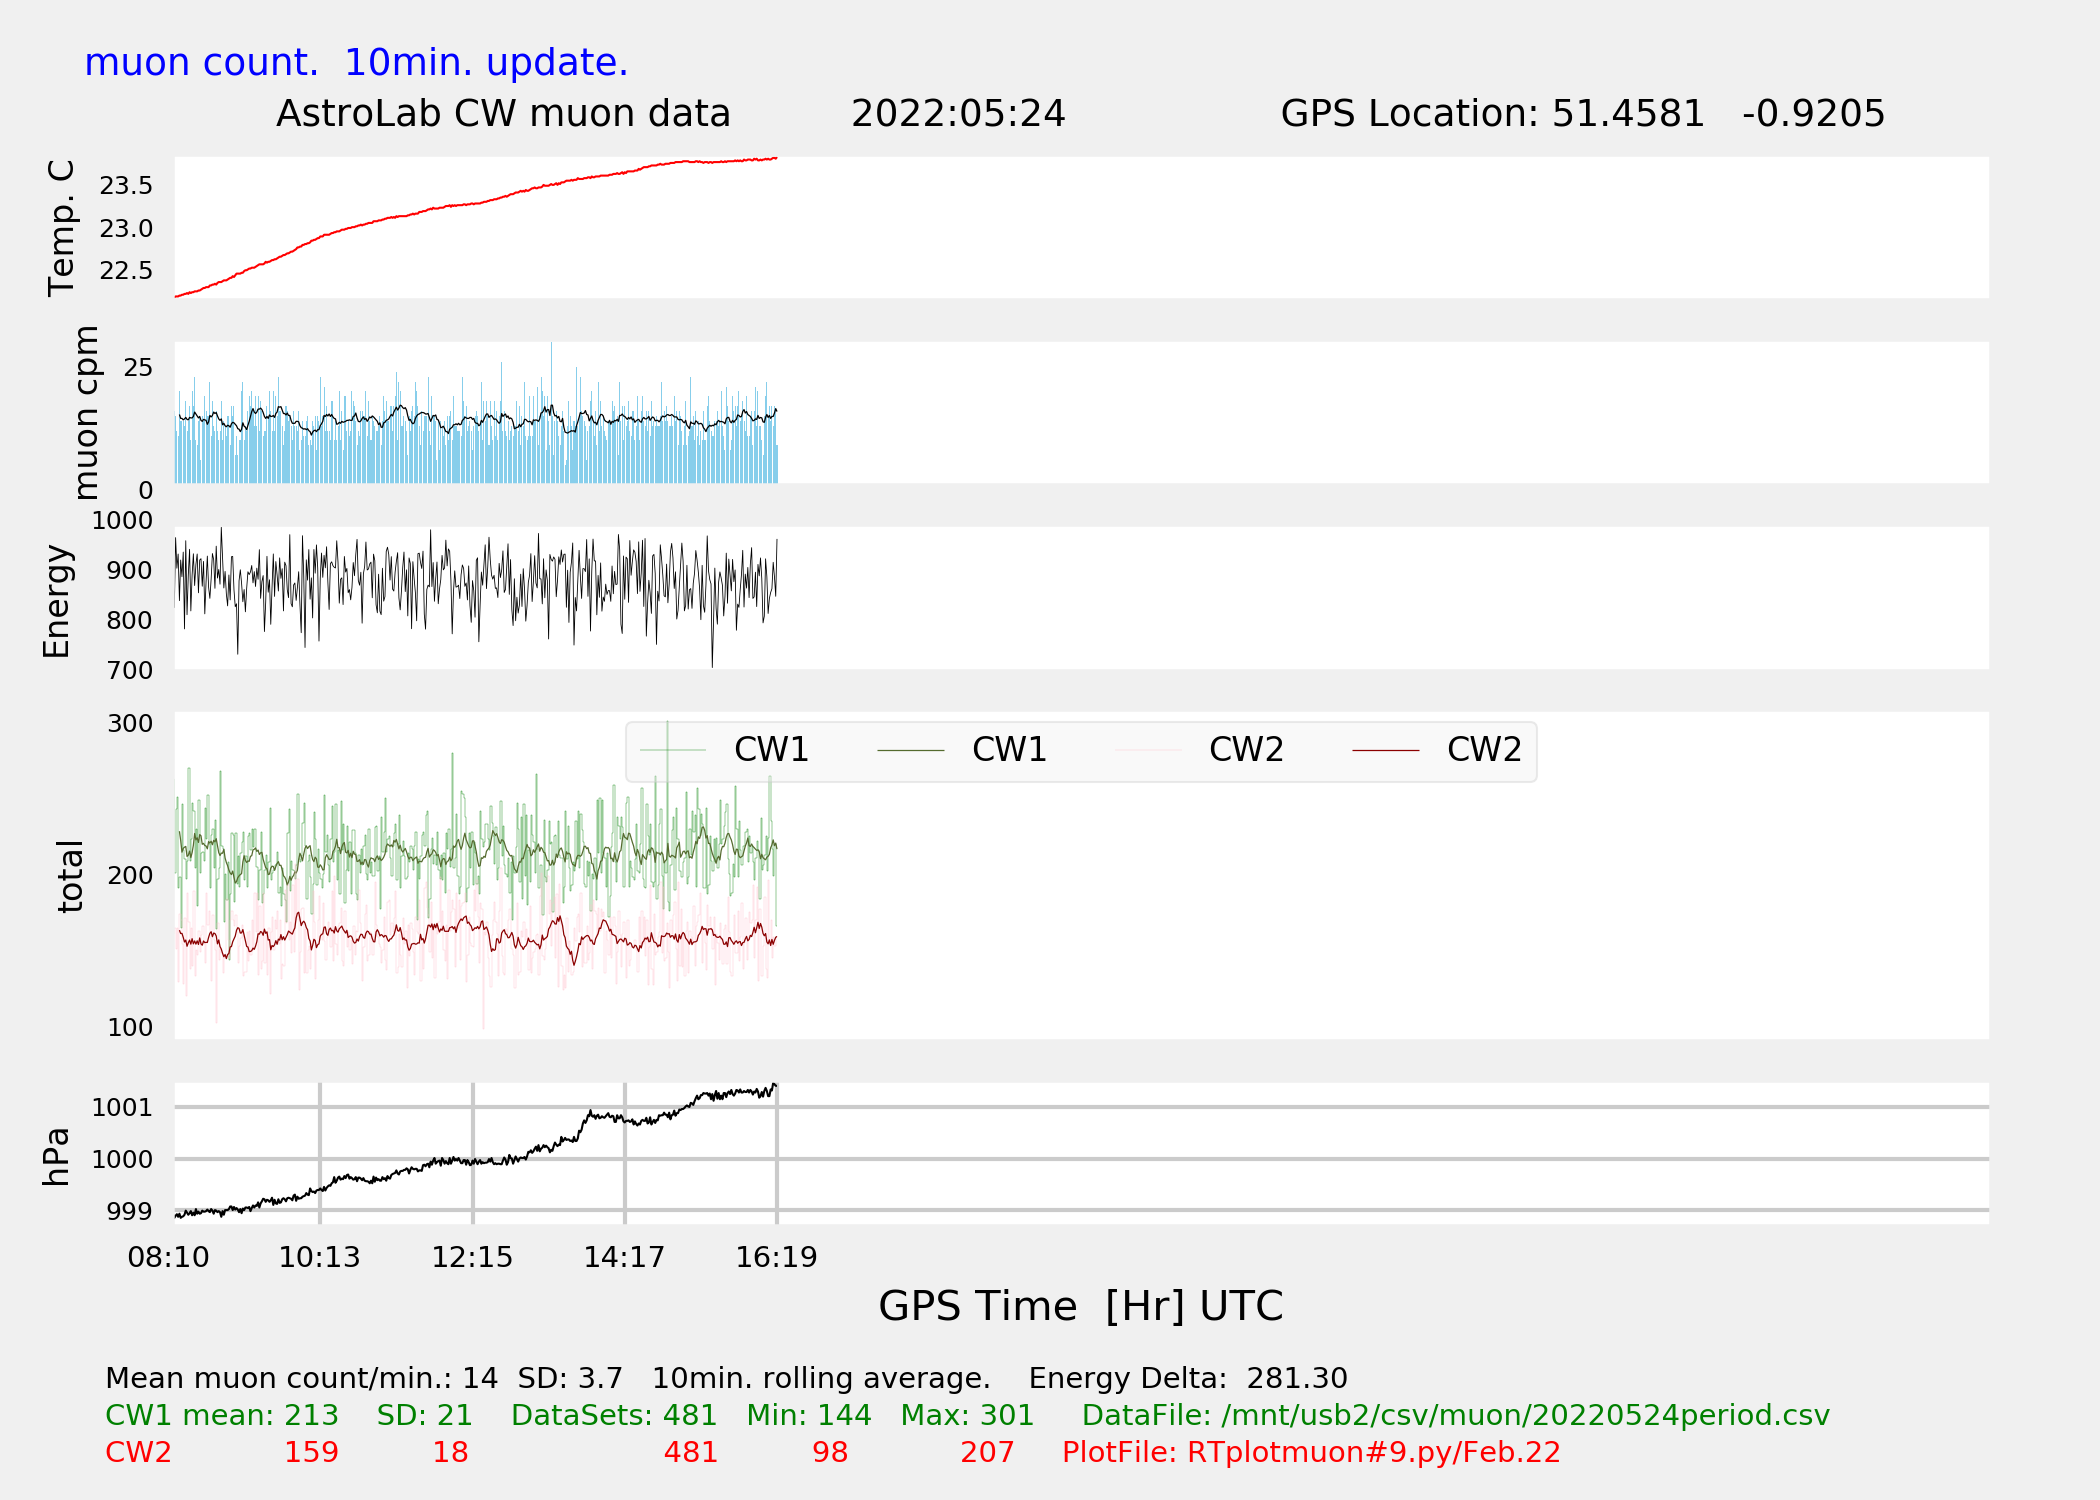The height and width of the screenshot is (1500, 2100).
Task: Click 'Mean muon count/min.: 14' text
Action: 302,1379
